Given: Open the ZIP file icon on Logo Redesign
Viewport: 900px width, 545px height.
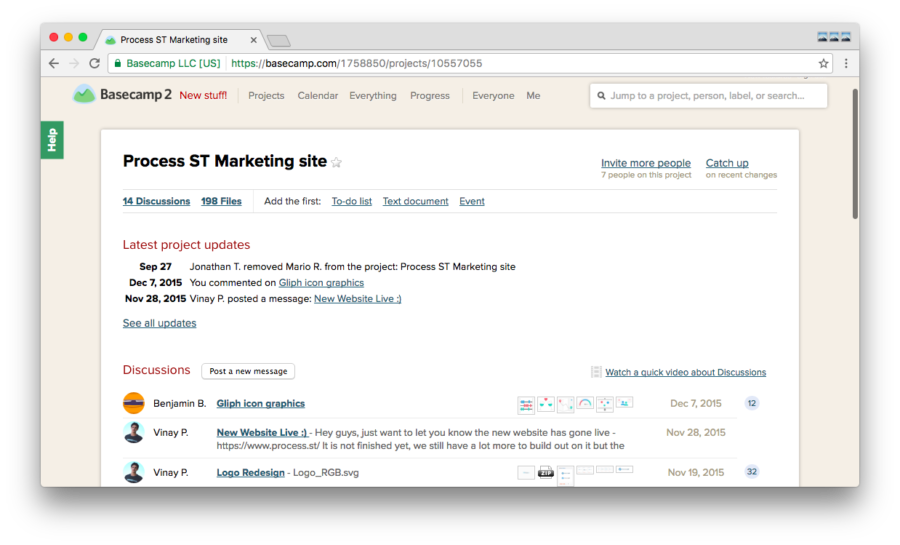Looking at the screenshot, I should pyautogui.click(x=546, y=472).
